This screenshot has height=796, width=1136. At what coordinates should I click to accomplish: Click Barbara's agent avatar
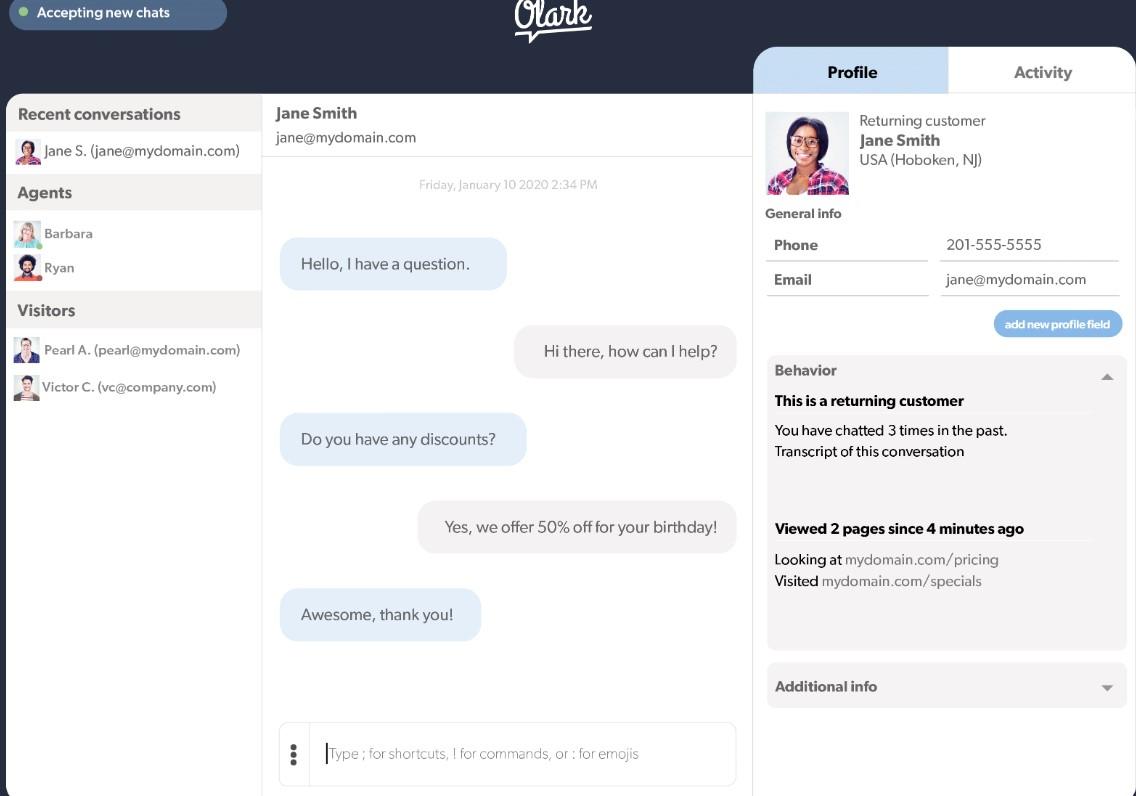click(x=28, y=234)
